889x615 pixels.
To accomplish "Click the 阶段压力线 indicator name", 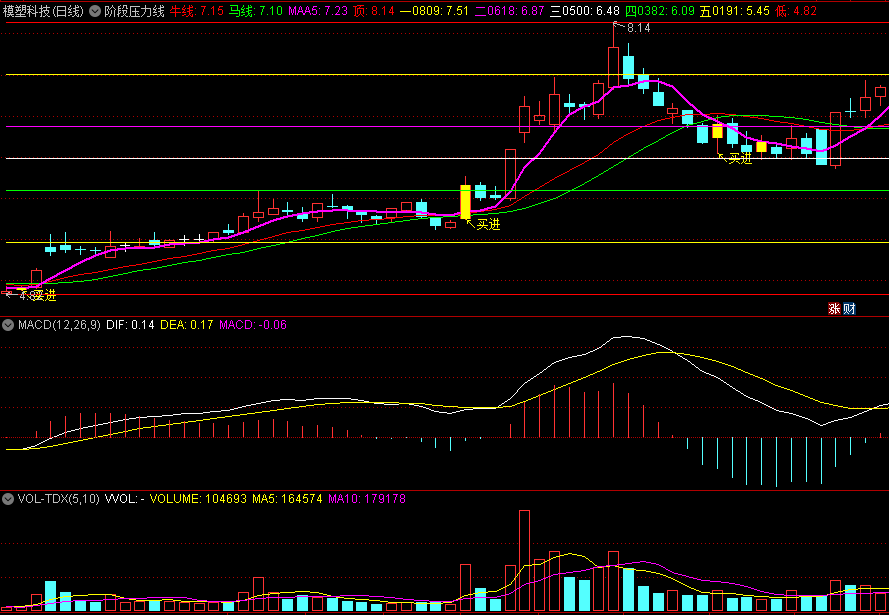I will [134, 11].
